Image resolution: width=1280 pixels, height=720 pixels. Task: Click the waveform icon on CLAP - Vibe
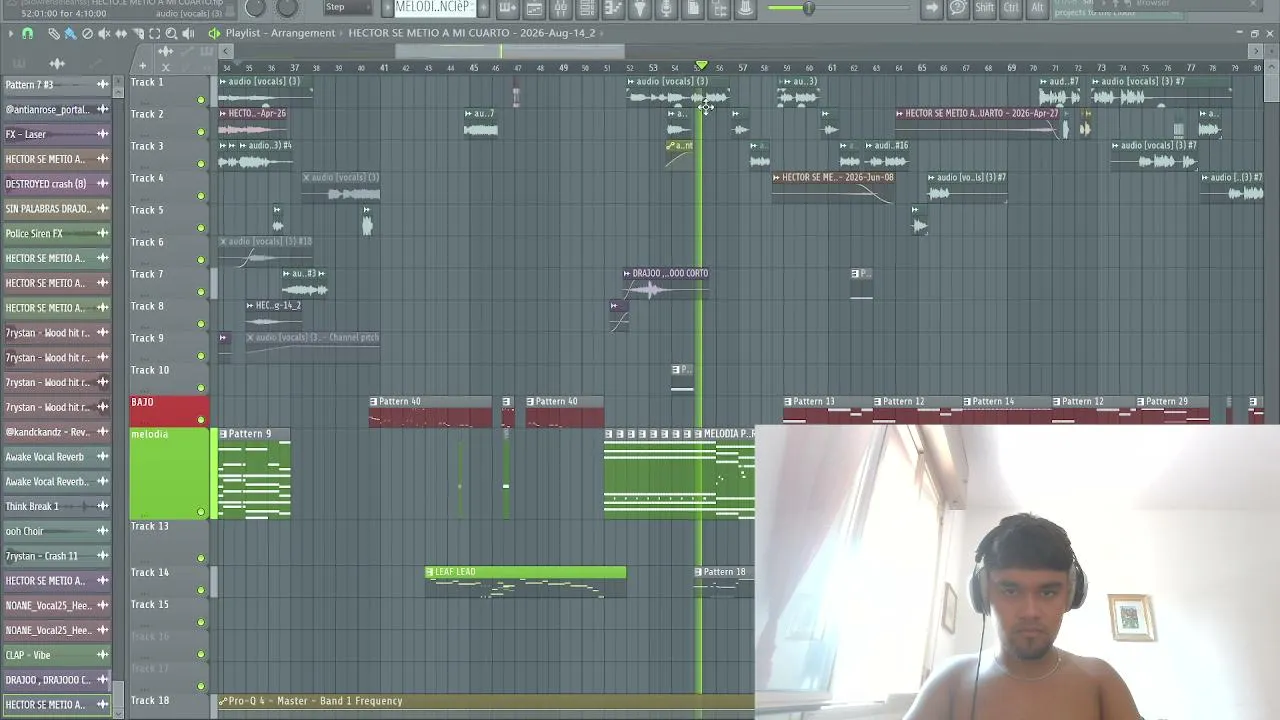[x=102, y=655]
